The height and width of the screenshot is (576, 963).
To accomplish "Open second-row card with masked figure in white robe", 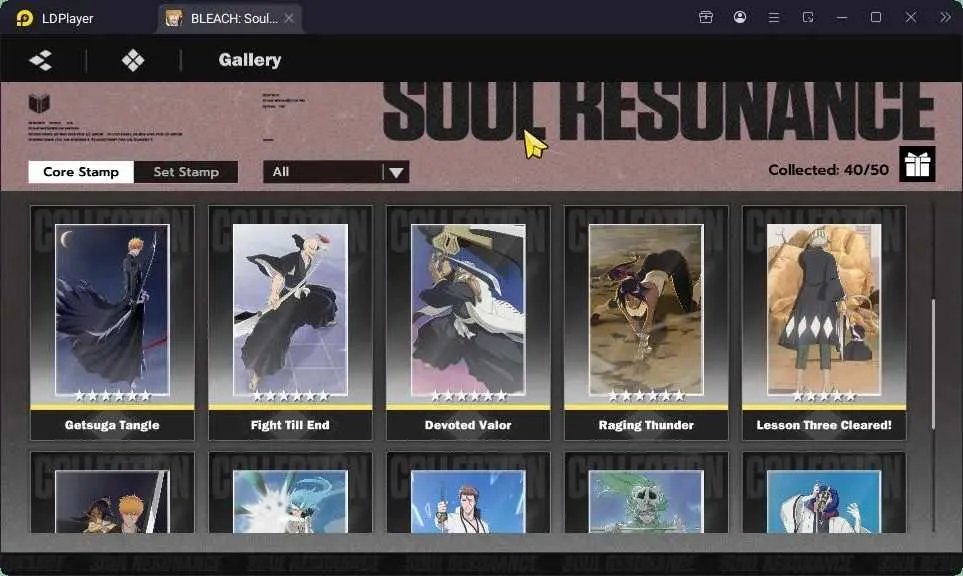I will click(x=824, y=493).
